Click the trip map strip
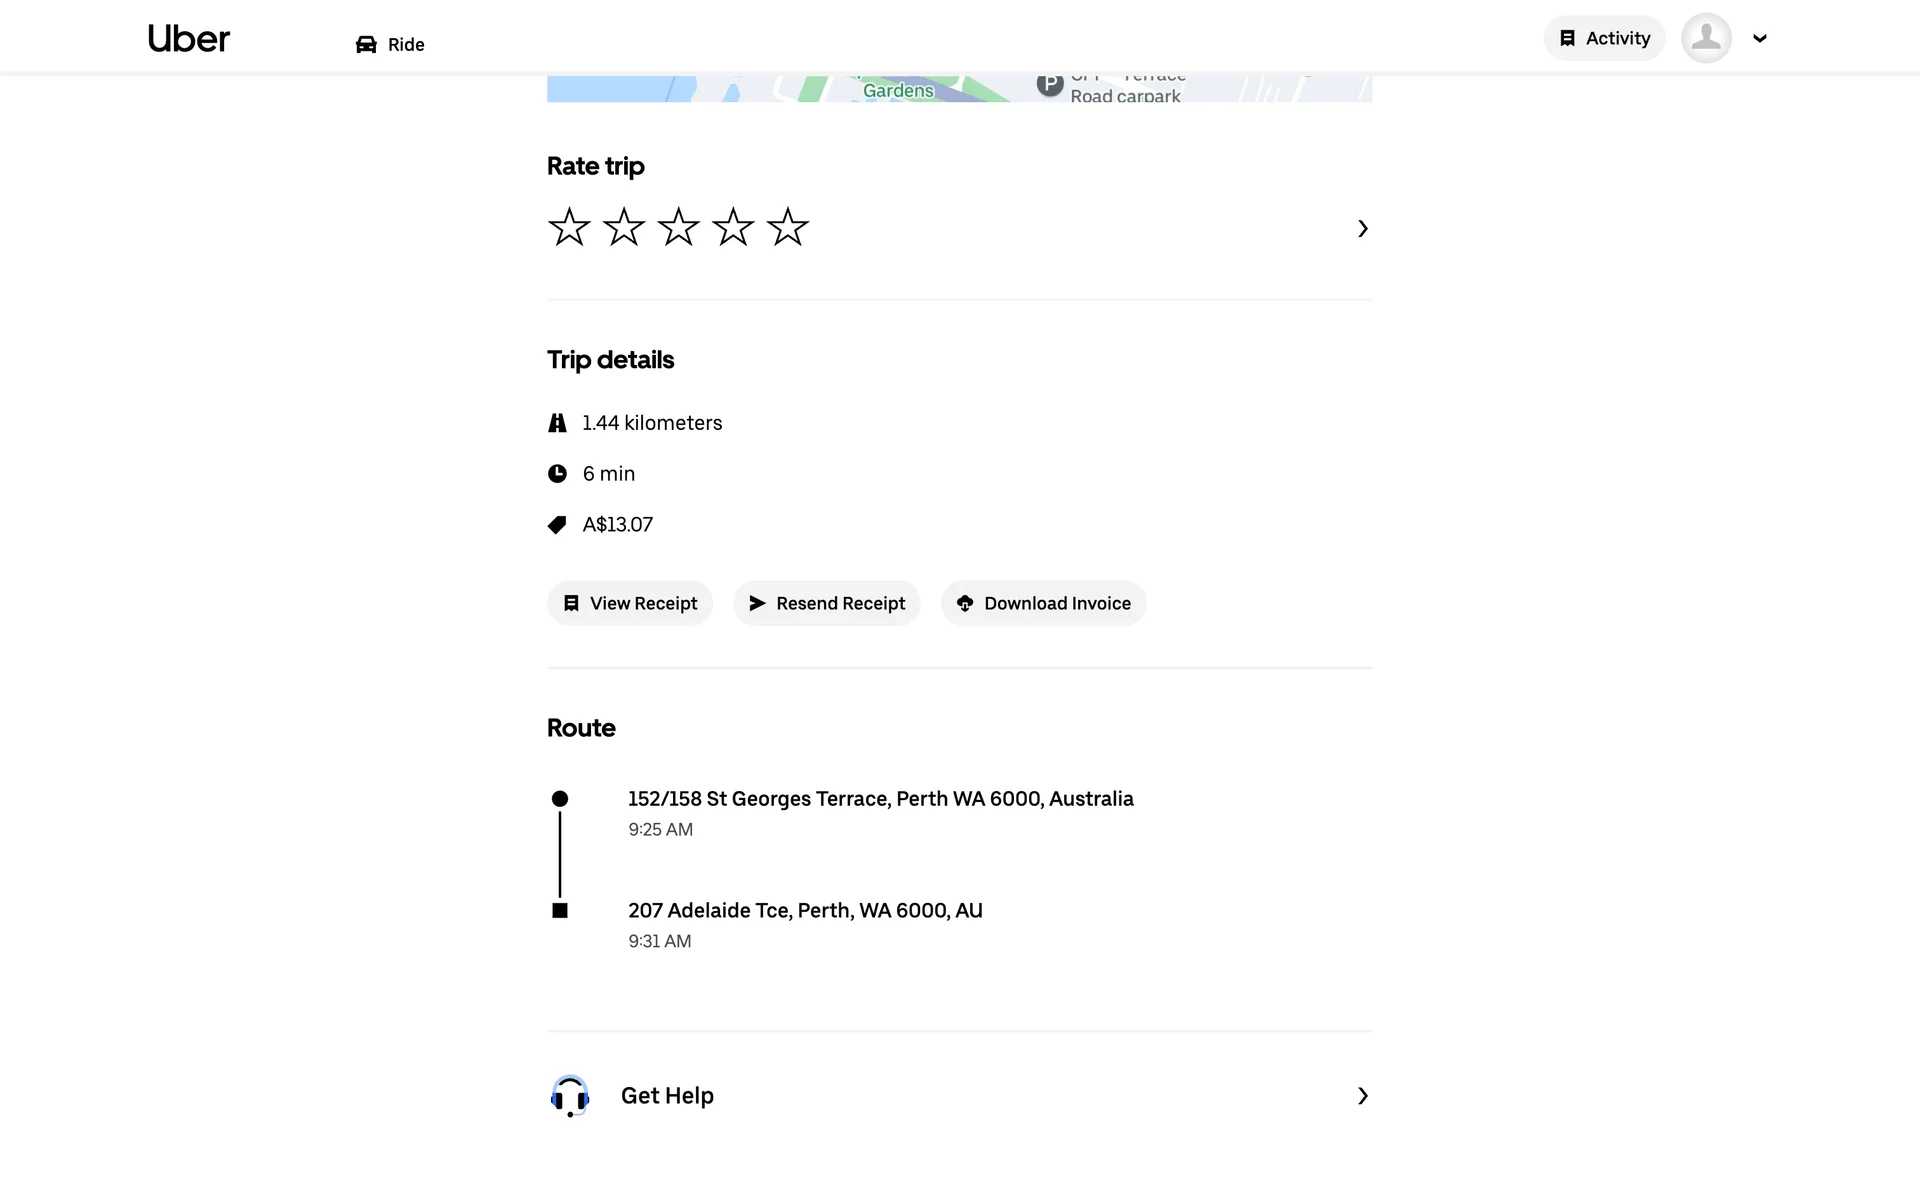Screen dimensions: 1920x1200 pos(959,89)
